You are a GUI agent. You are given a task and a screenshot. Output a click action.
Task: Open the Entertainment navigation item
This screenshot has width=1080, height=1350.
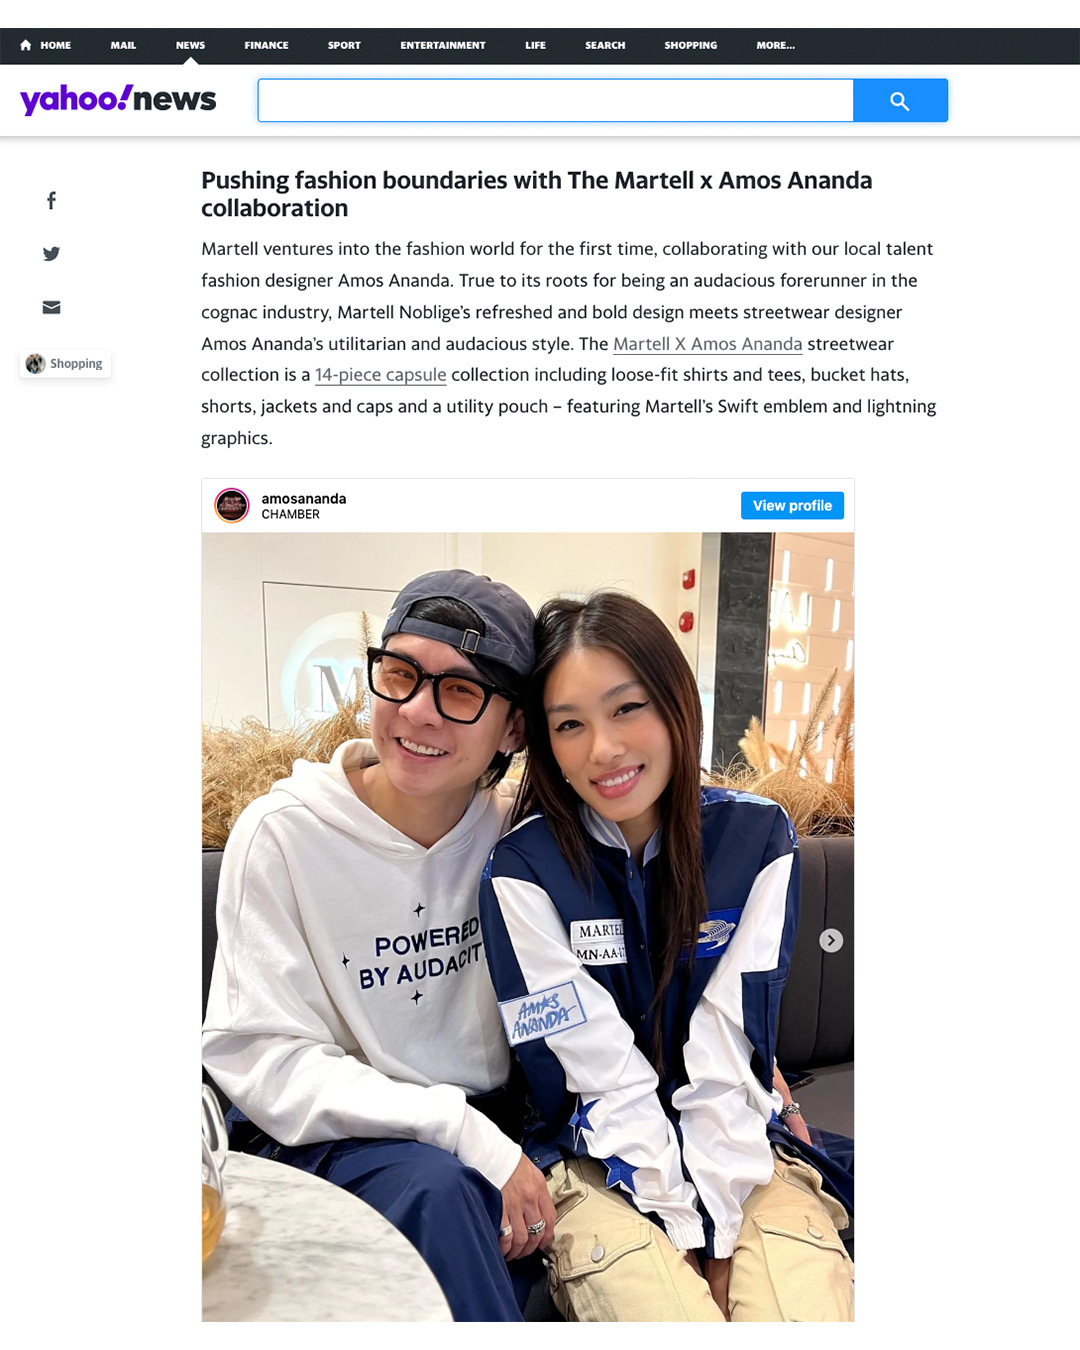(x=443, y=45)
